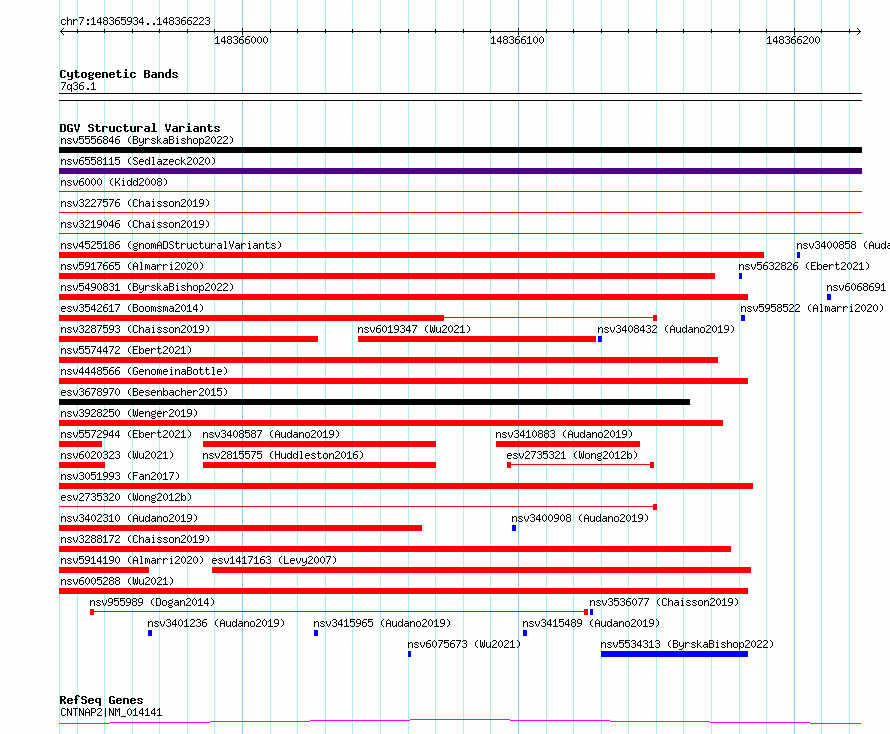Click the blue nsv3400908 (Audano2019) marker
890x734 pixels.
pyautogui.click(x=514, y=528)
